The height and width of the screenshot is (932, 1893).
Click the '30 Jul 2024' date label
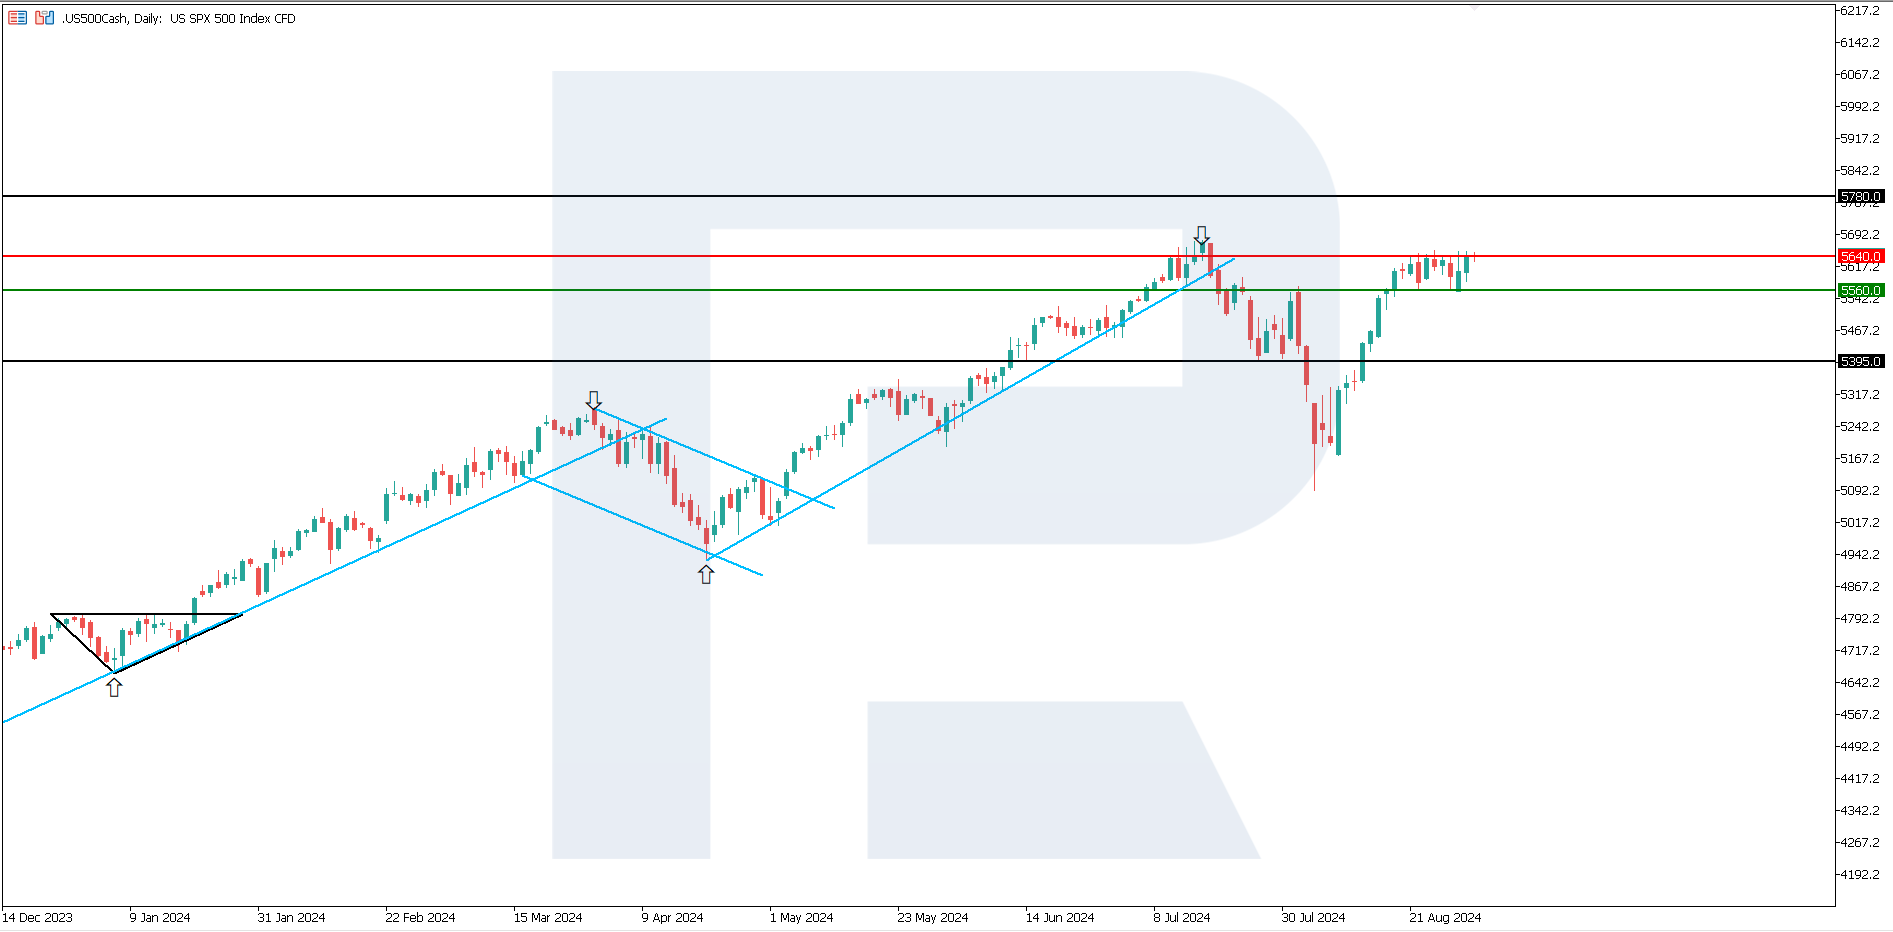coord(1313,918)
